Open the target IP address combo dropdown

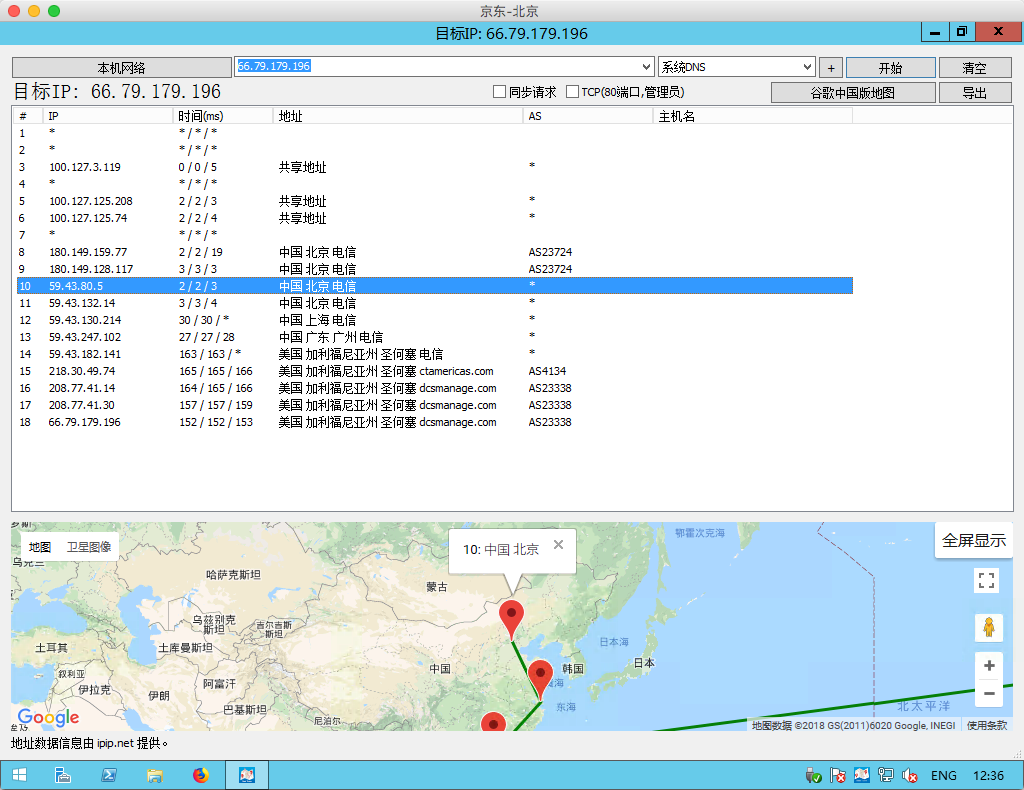(x=647, y=67)
